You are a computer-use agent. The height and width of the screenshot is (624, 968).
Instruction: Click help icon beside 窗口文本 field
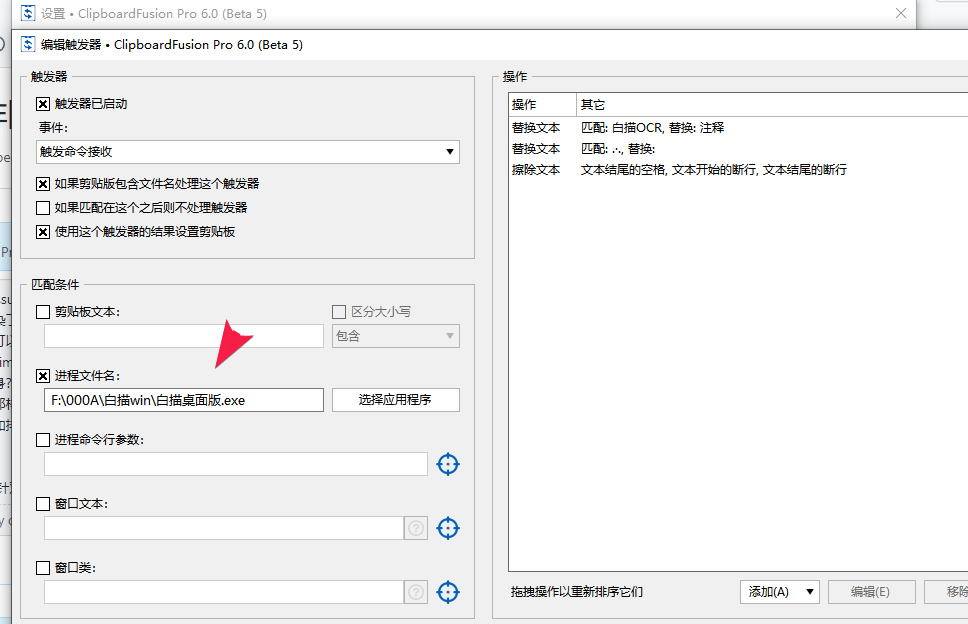416,528
